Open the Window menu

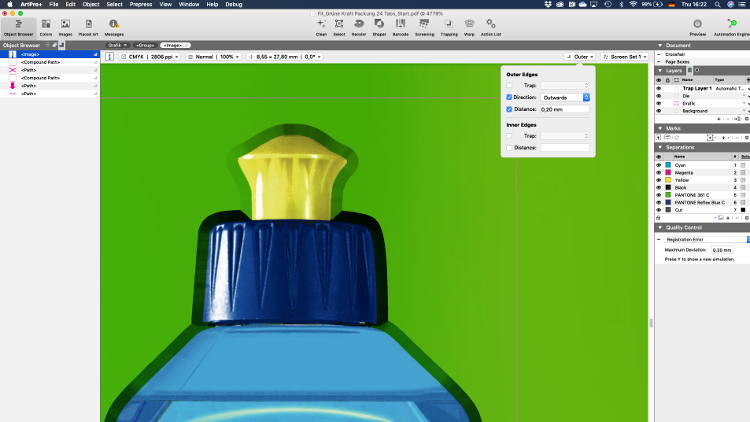(x=189, y=4)
